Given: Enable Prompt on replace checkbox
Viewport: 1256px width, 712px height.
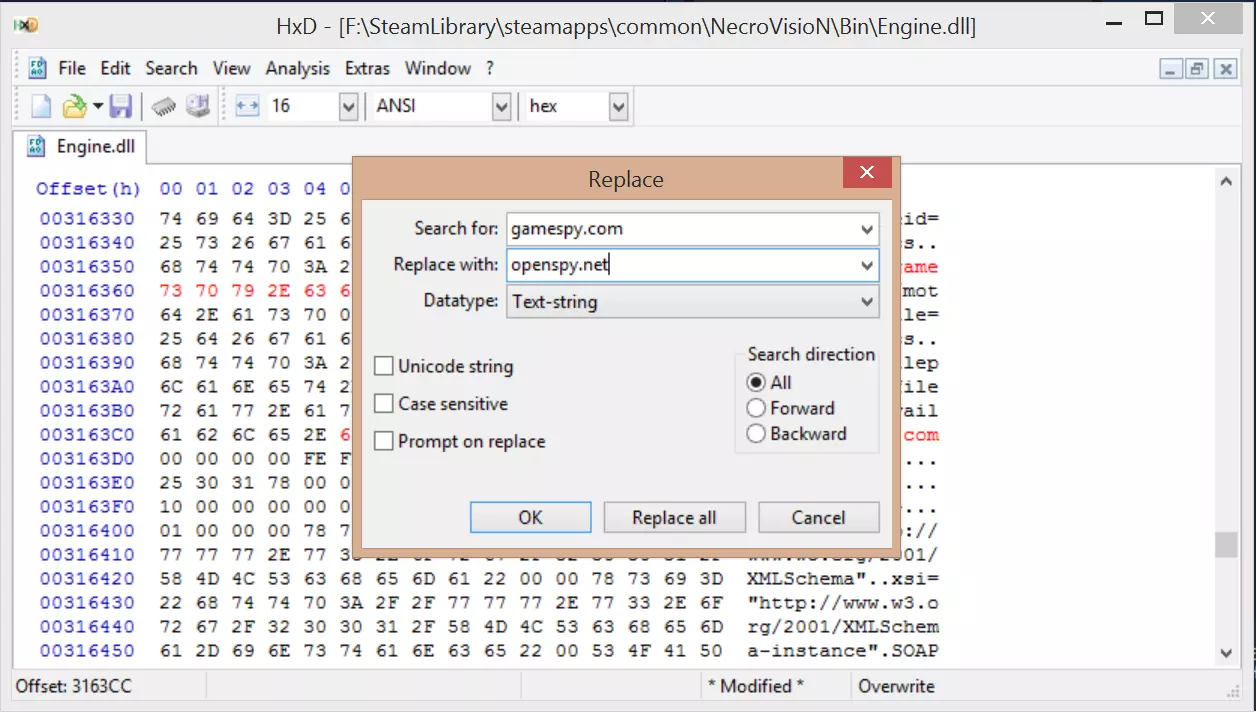Looking at the screenshot, I should [x=383, y=441].
